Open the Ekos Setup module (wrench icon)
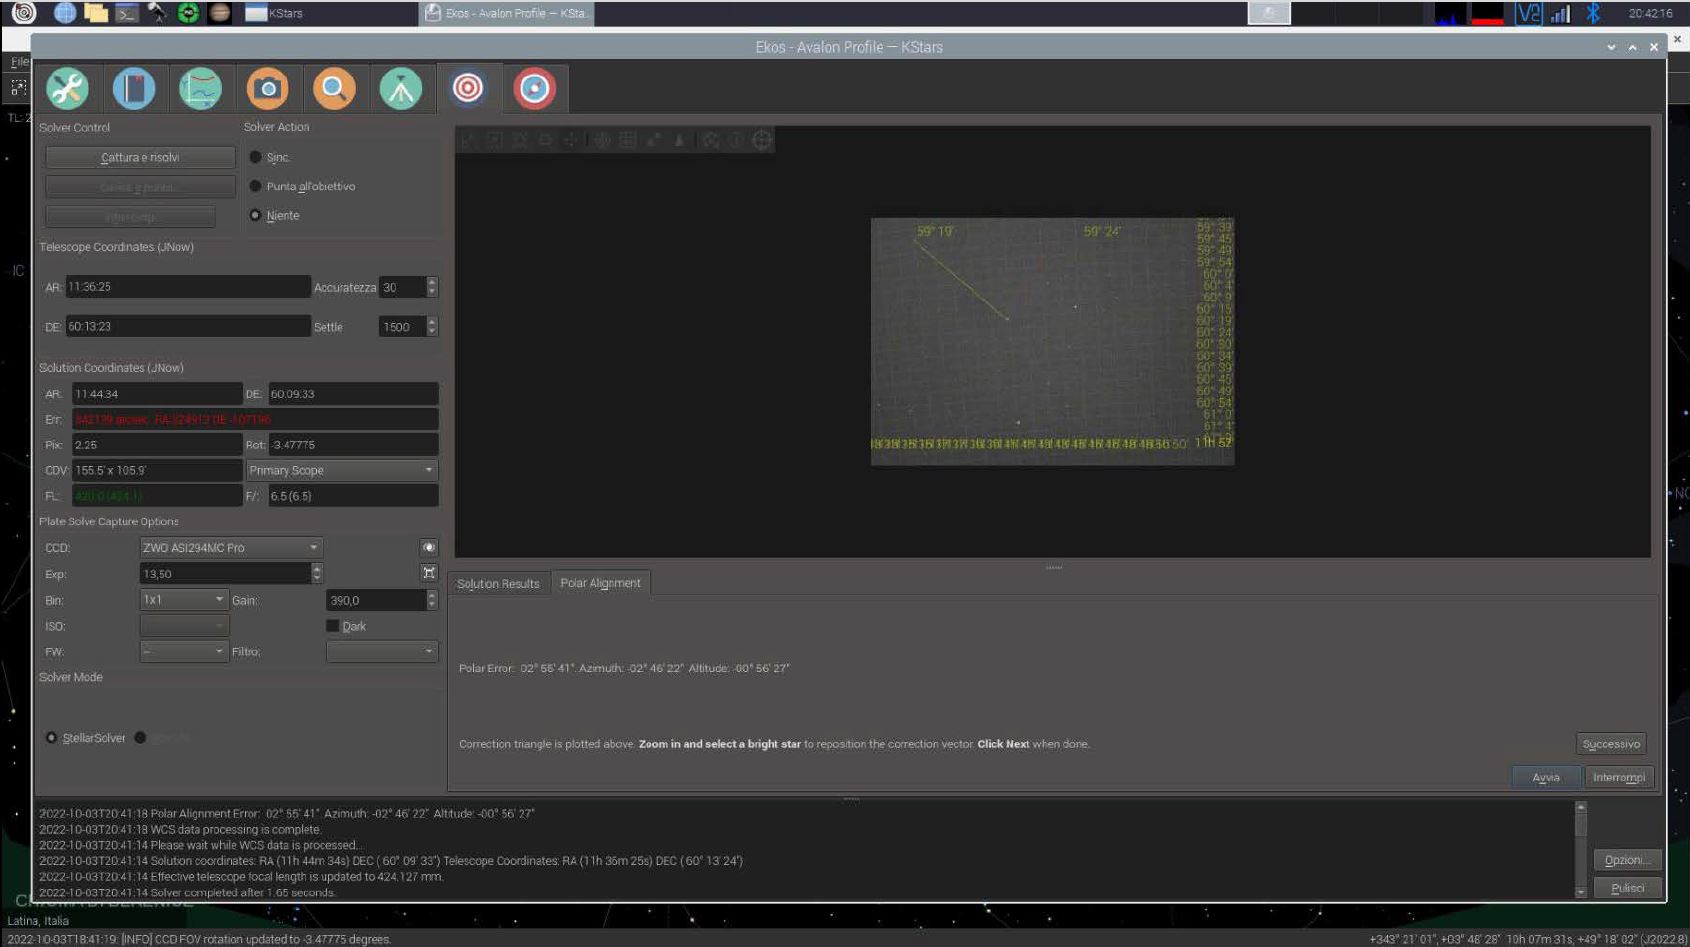1690x947 pixels. pos(67,89)
